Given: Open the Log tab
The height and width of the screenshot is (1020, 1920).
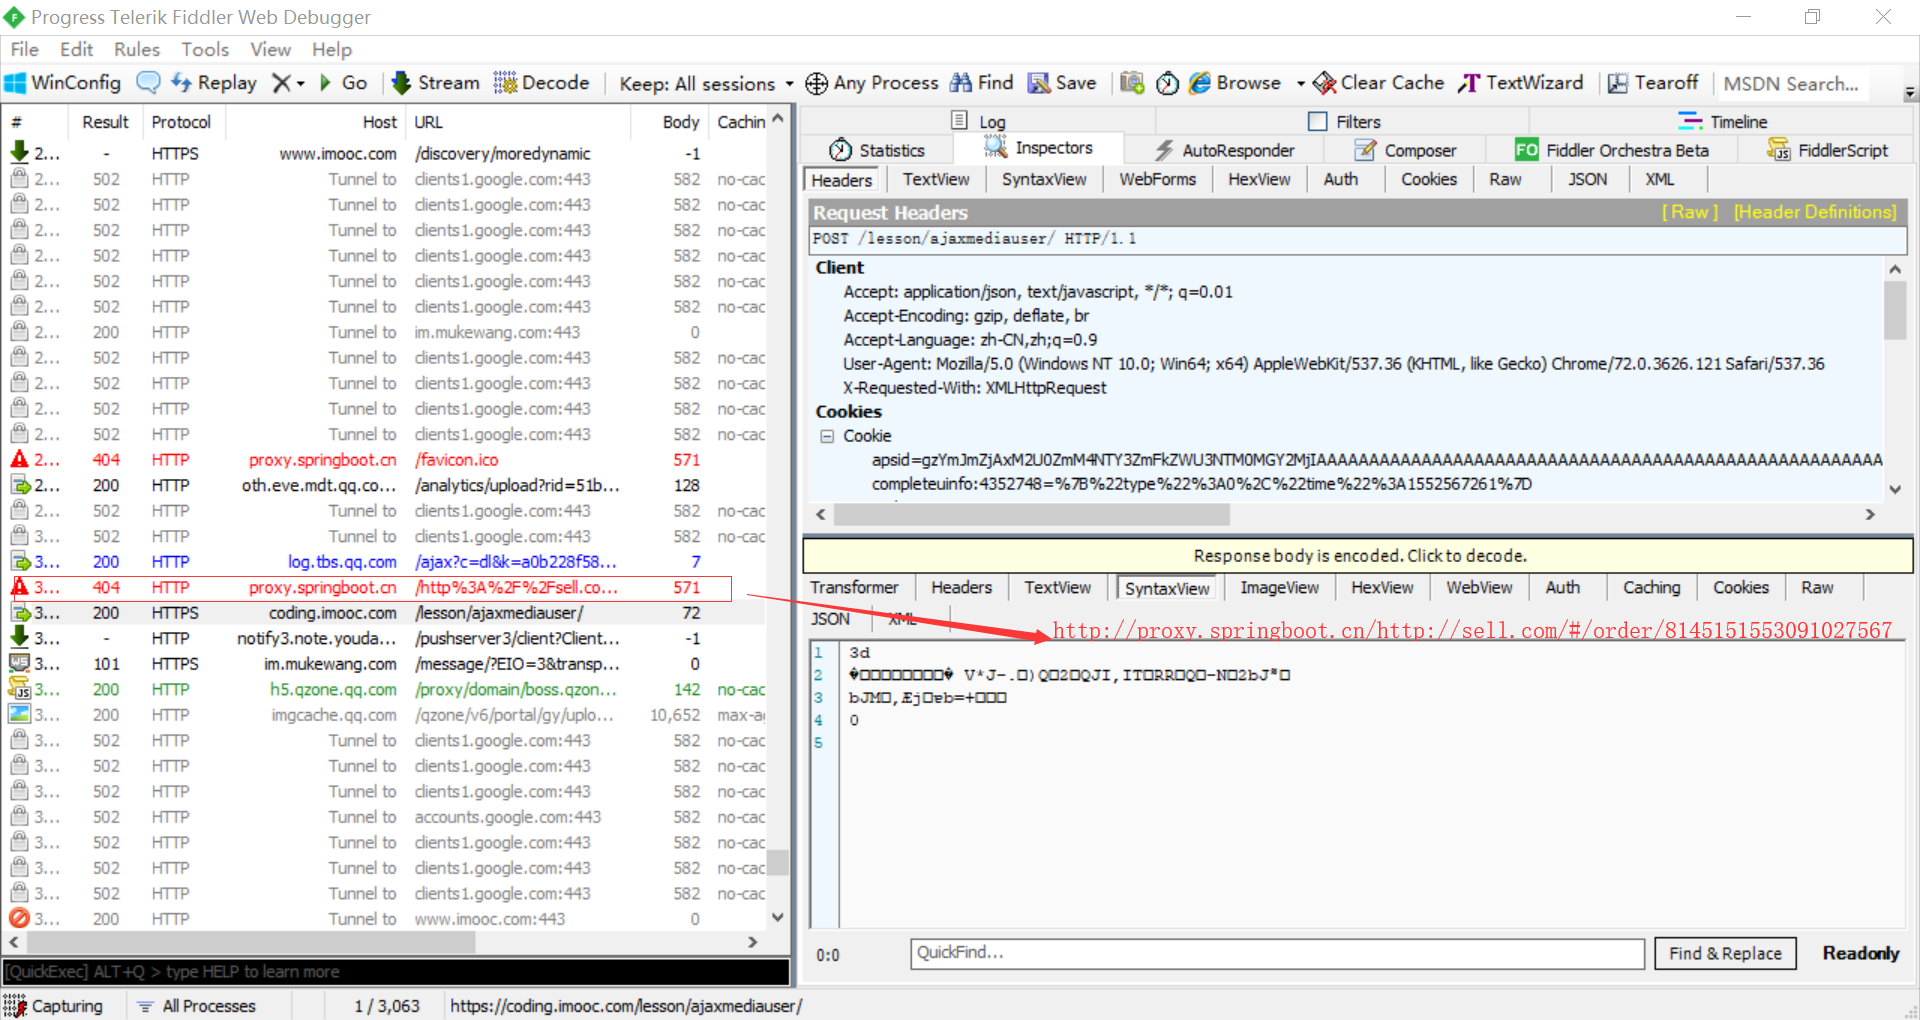Looking at the screenshot, I should (978, 121).
